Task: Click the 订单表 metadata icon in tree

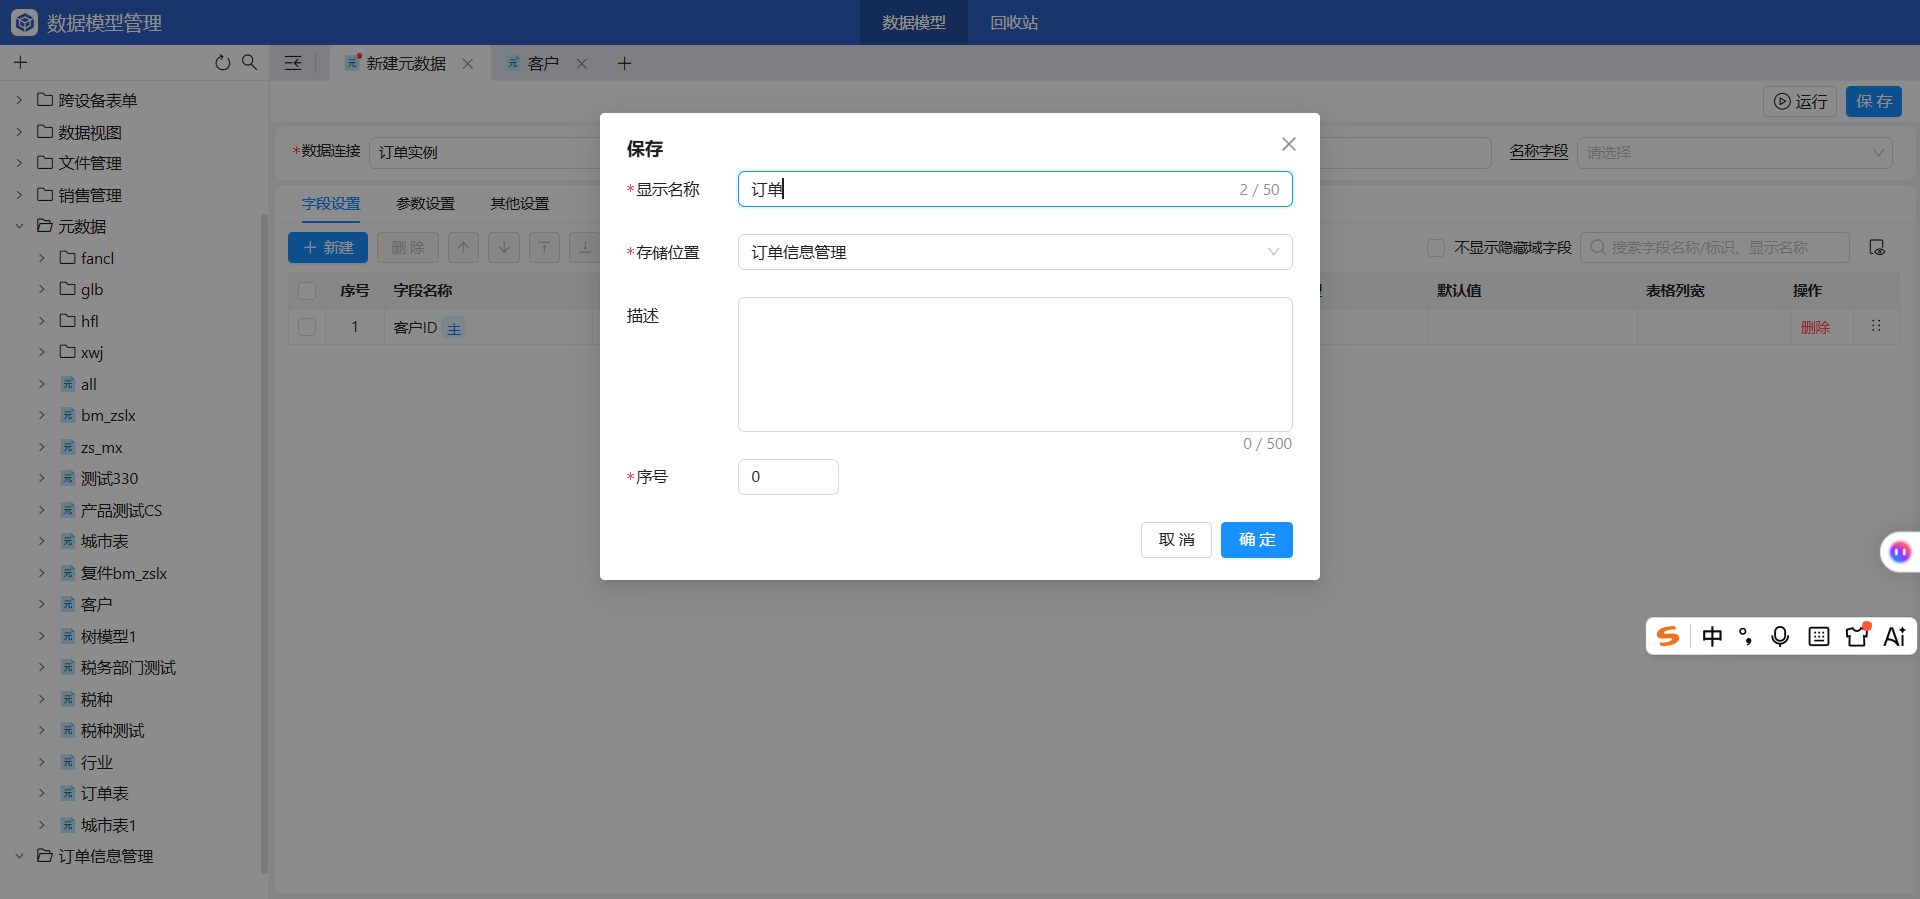Action: click(68, 794)
